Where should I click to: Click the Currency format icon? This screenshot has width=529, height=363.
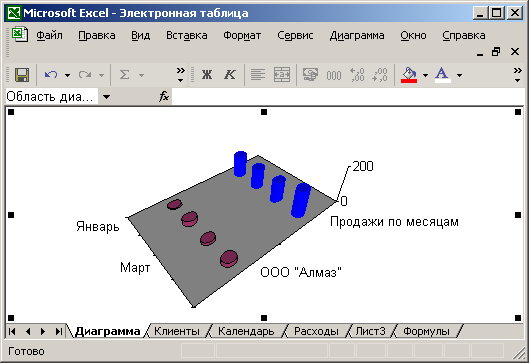310,75
